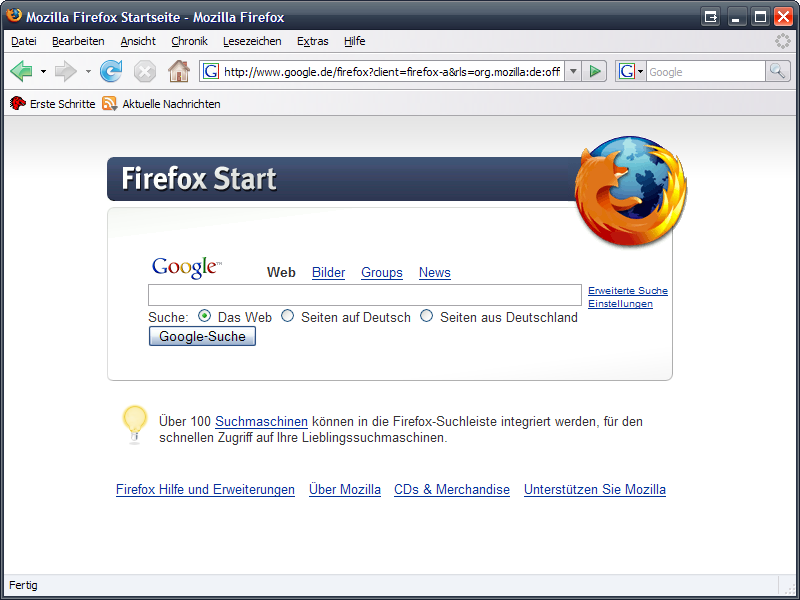Image resolution: width=800 pixels, height=600 pixels.
Task: Open the Aktuelle Nachrichten feed bookmark
Action: coord(161,104)
